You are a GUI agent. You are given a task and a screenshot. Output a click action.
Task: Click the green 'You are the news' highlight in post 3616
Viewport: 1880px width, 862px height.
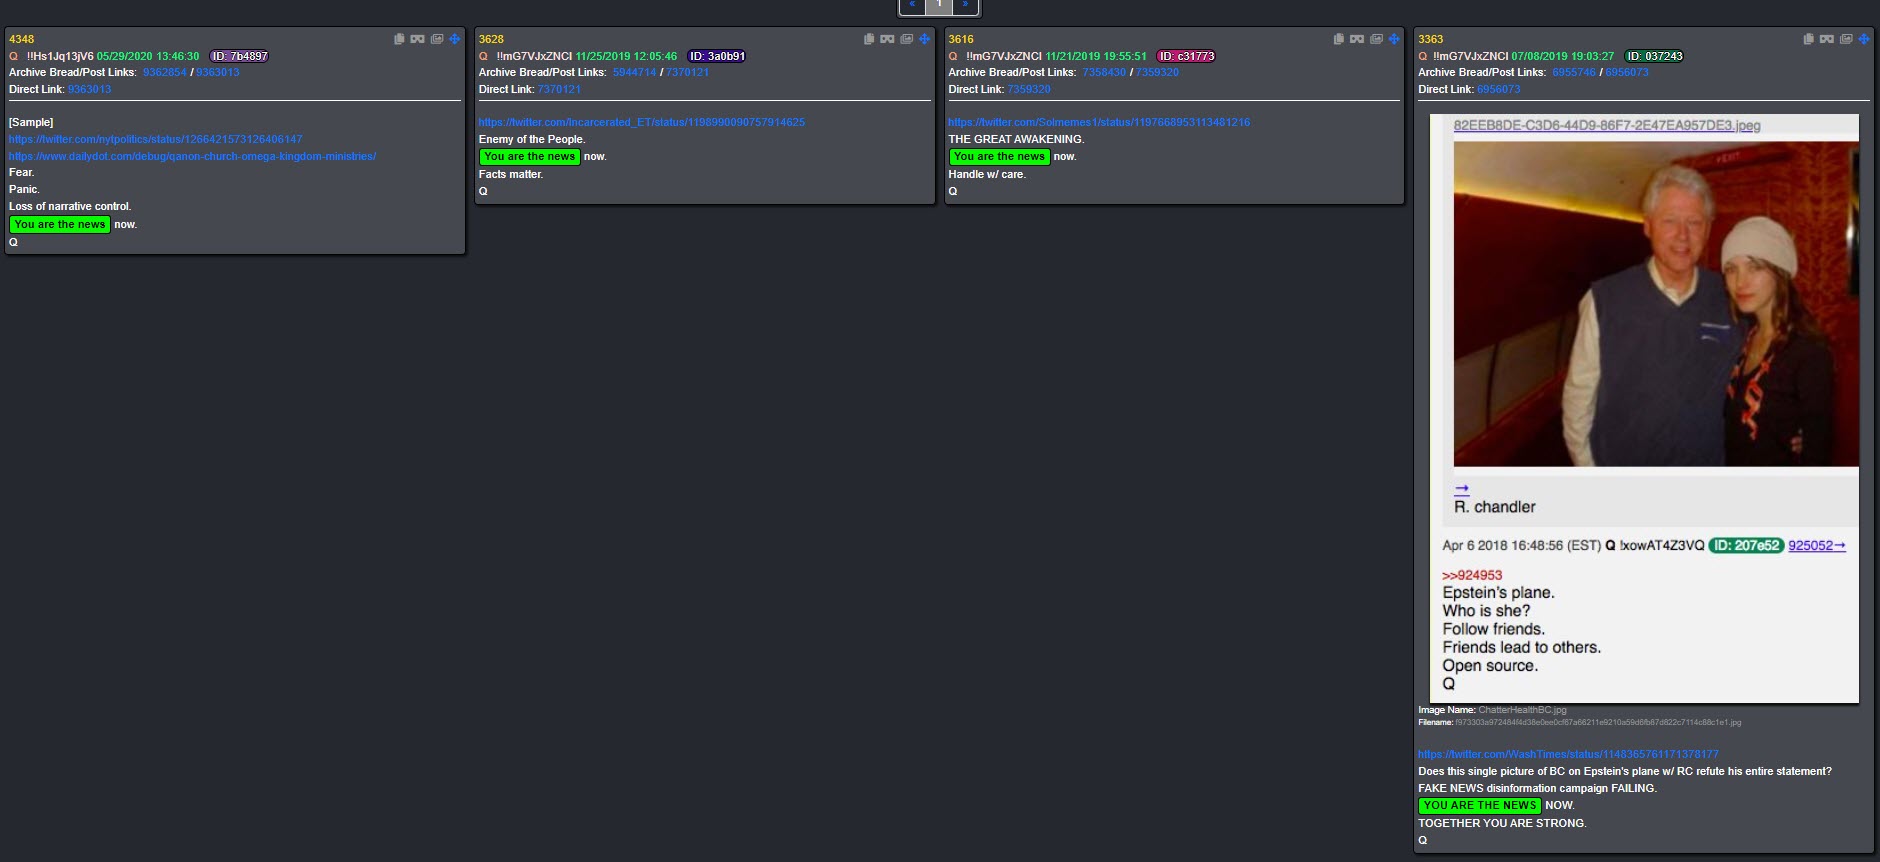pos(1000,156)
